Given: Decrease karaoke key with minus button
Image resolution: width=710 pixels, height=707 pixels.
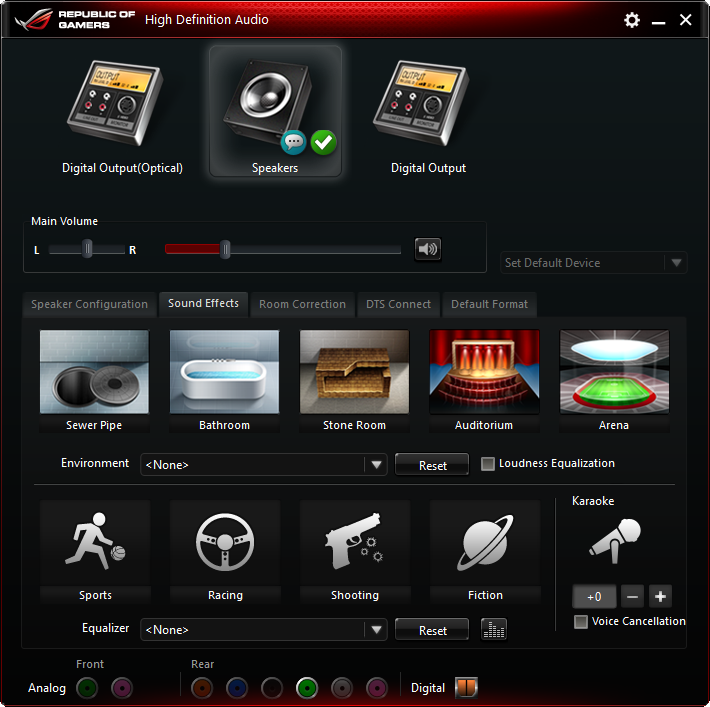Looking at the screenshot, I should [632, 596].
